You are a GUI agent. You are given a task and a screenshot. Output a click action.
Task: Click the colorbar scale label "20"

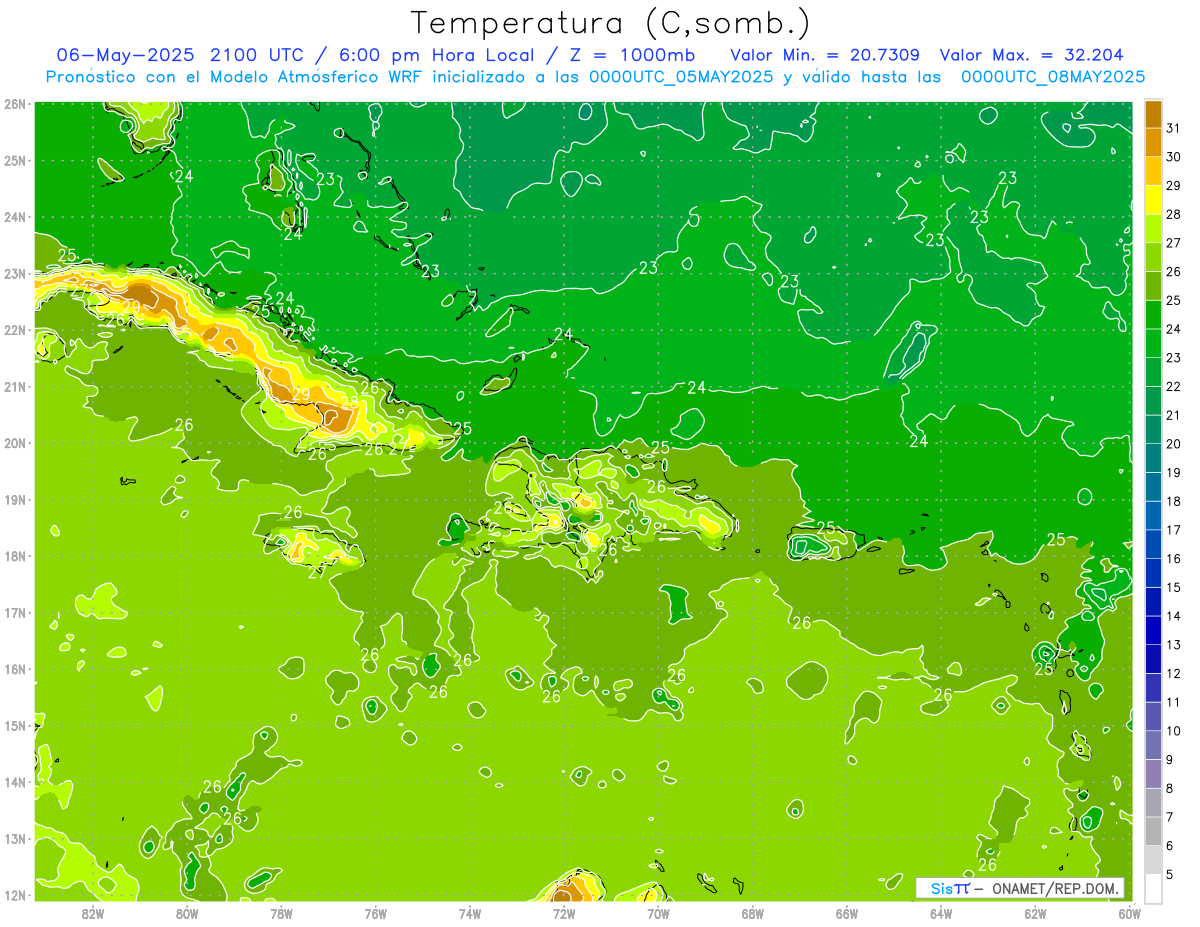tap(1173, 444)
